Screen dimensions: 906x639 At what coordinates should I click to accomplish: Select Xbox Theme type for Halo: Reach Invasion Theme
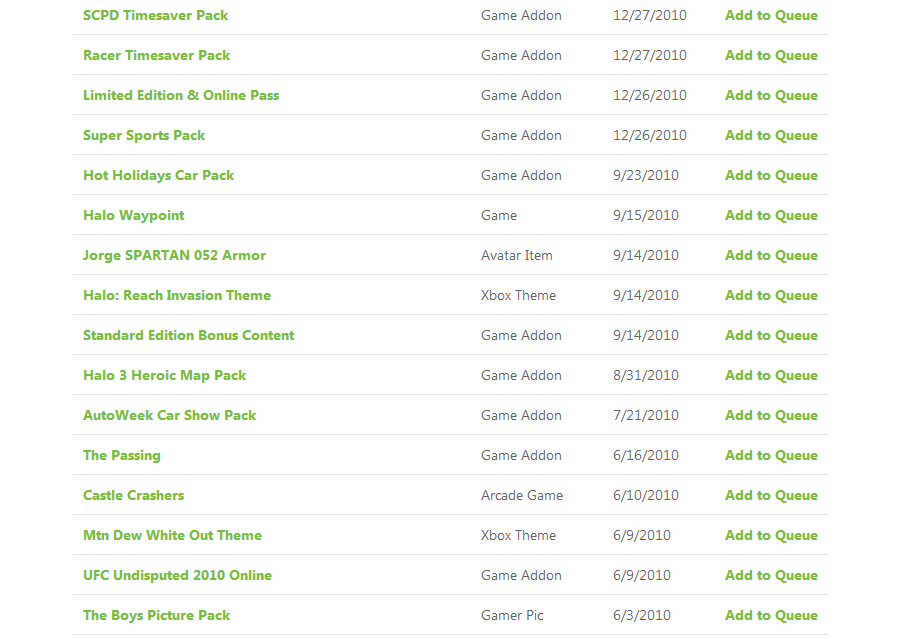(518, 295)
